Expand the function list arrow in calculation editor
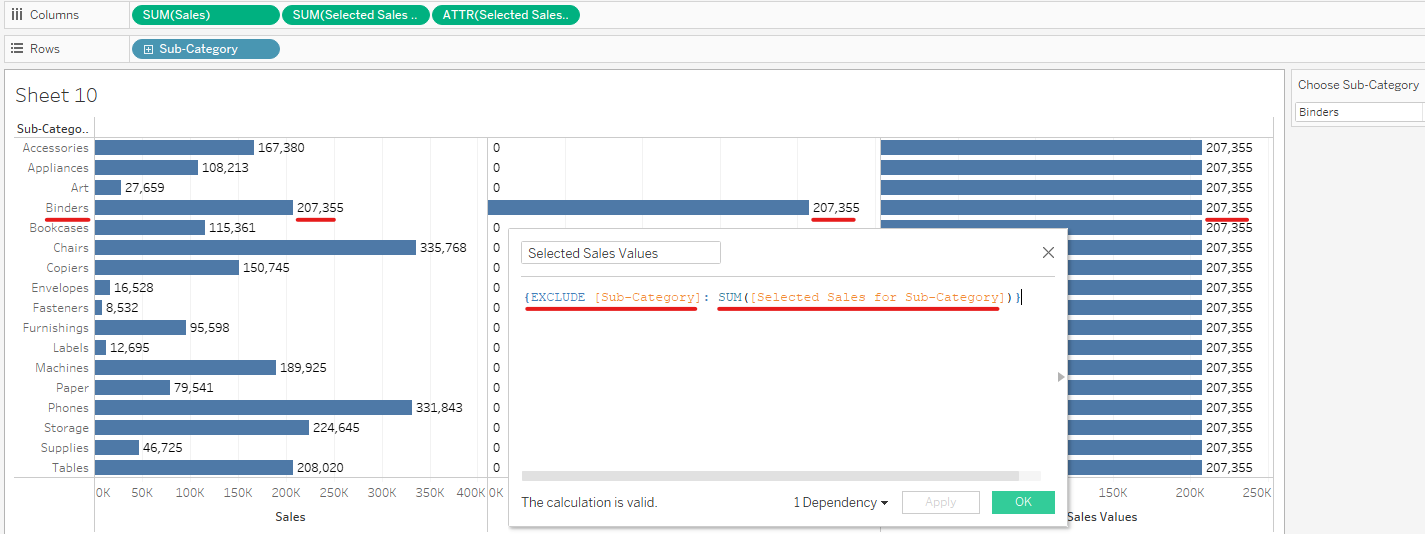The image size is (1425, 534). tap(1061, 377)
